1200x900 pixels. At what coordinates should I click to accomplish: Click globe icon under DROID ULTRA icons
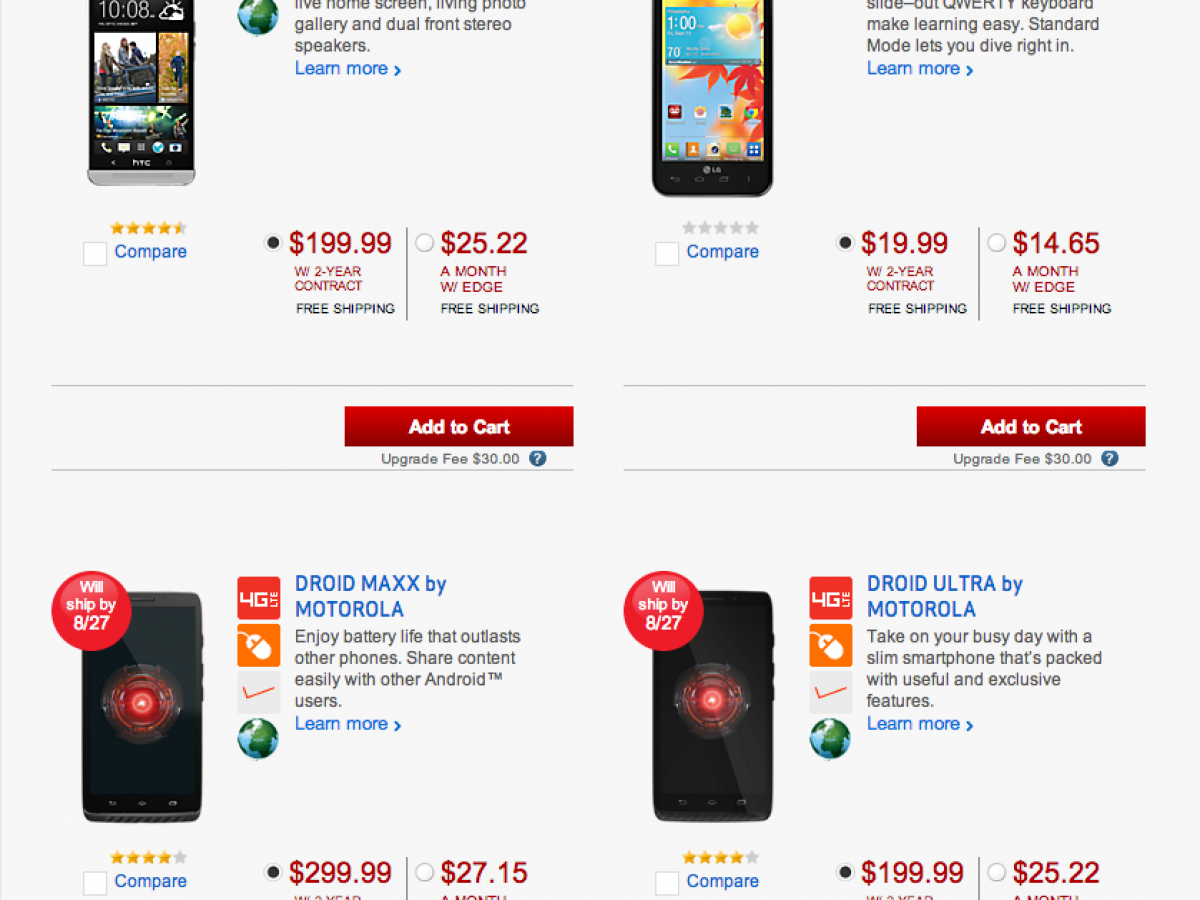coord(830,739)
